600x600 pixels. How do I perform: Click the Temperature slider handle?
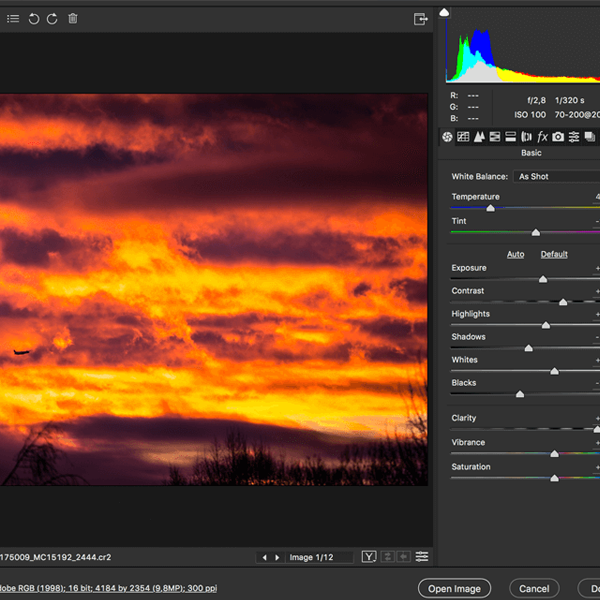490,208
